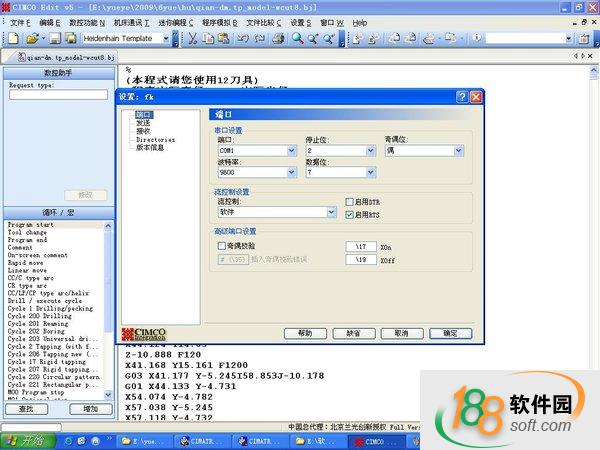The width and height of the screenshot is (600, 450).
Task: Click the scissors cut icon
Action: [x=193, y=38]
